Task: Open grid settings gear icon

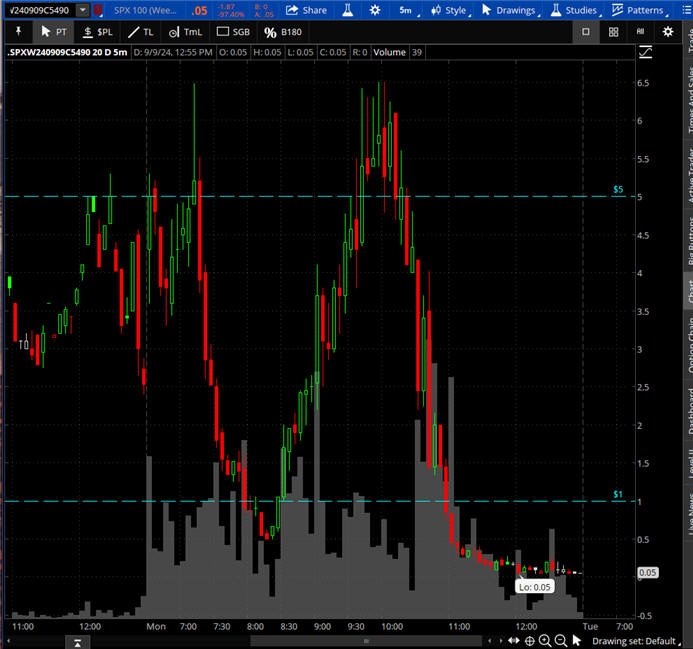Action: click(668, 32)
